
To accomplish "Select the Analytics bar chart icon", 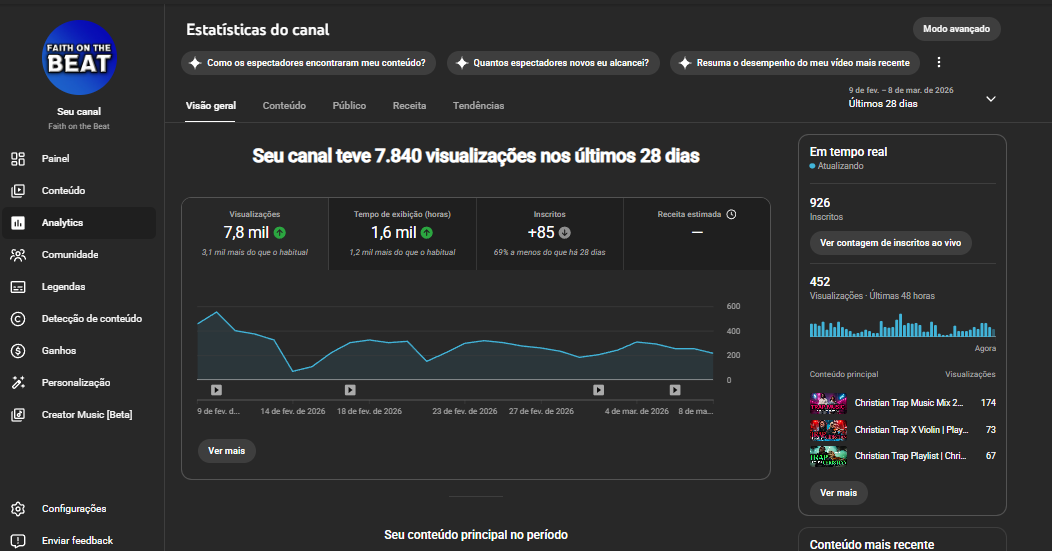I will pyautogui.click(x=18, y=223).
